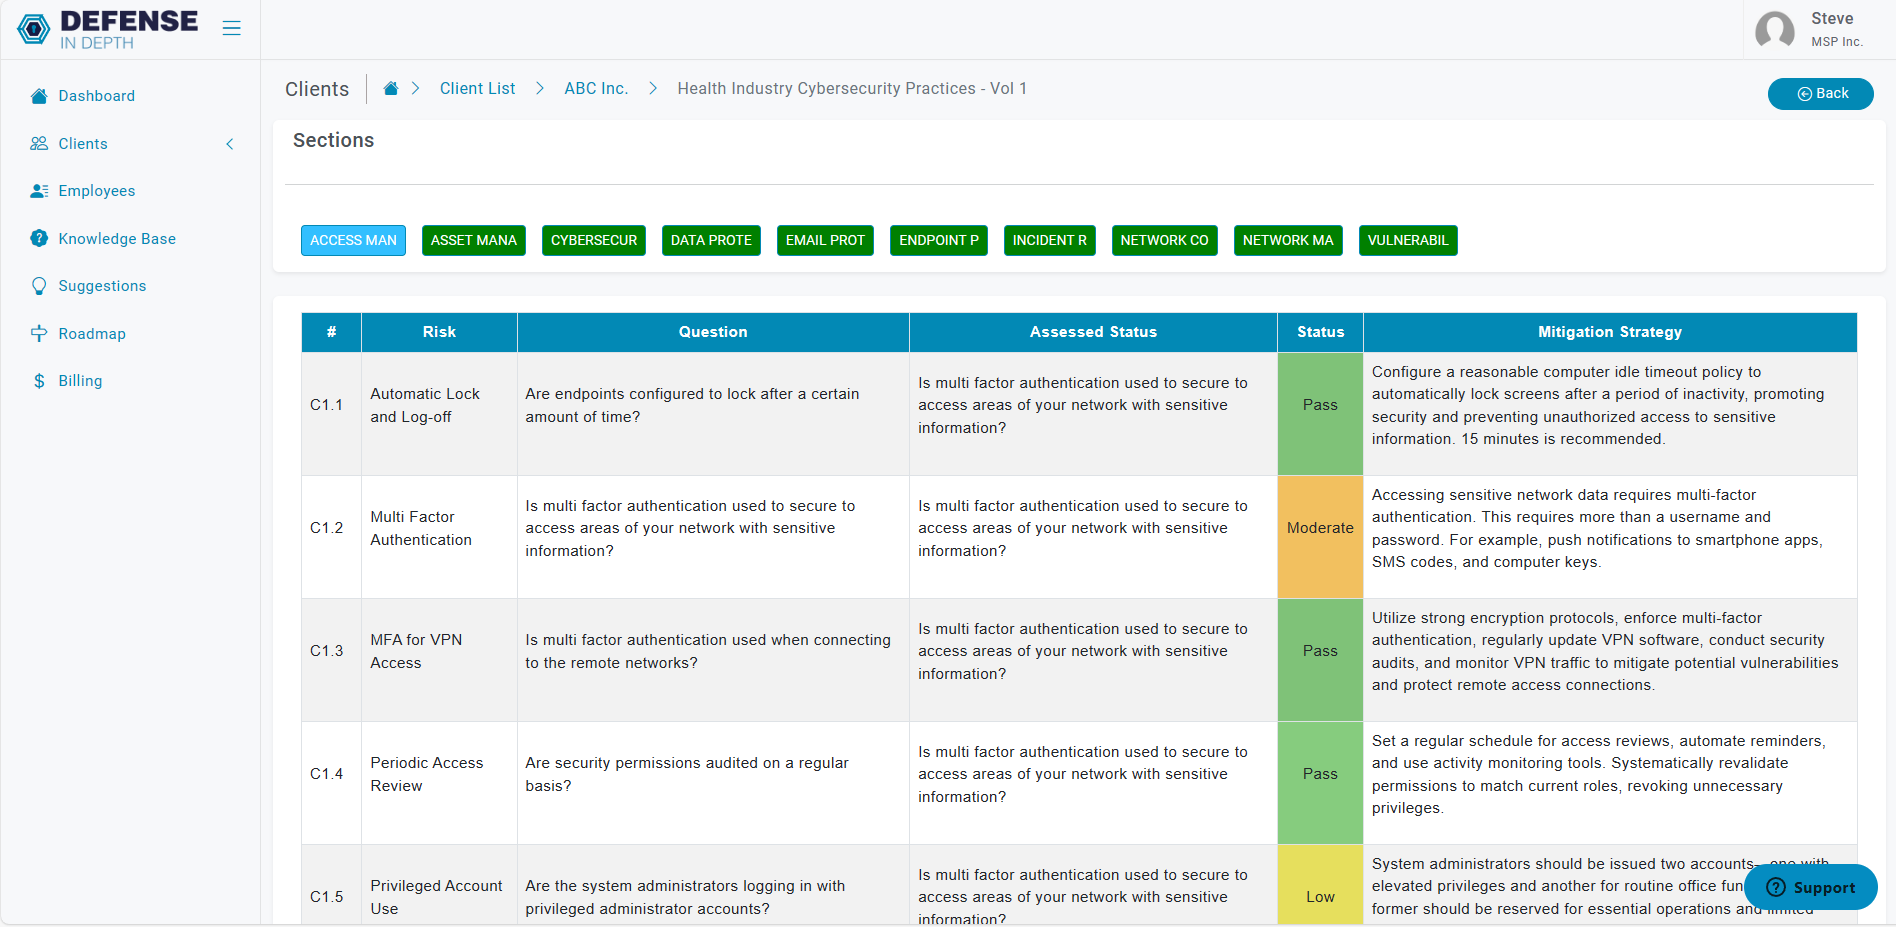
Task: Select the Roadmap icon in sidebar
Action: 39,333
